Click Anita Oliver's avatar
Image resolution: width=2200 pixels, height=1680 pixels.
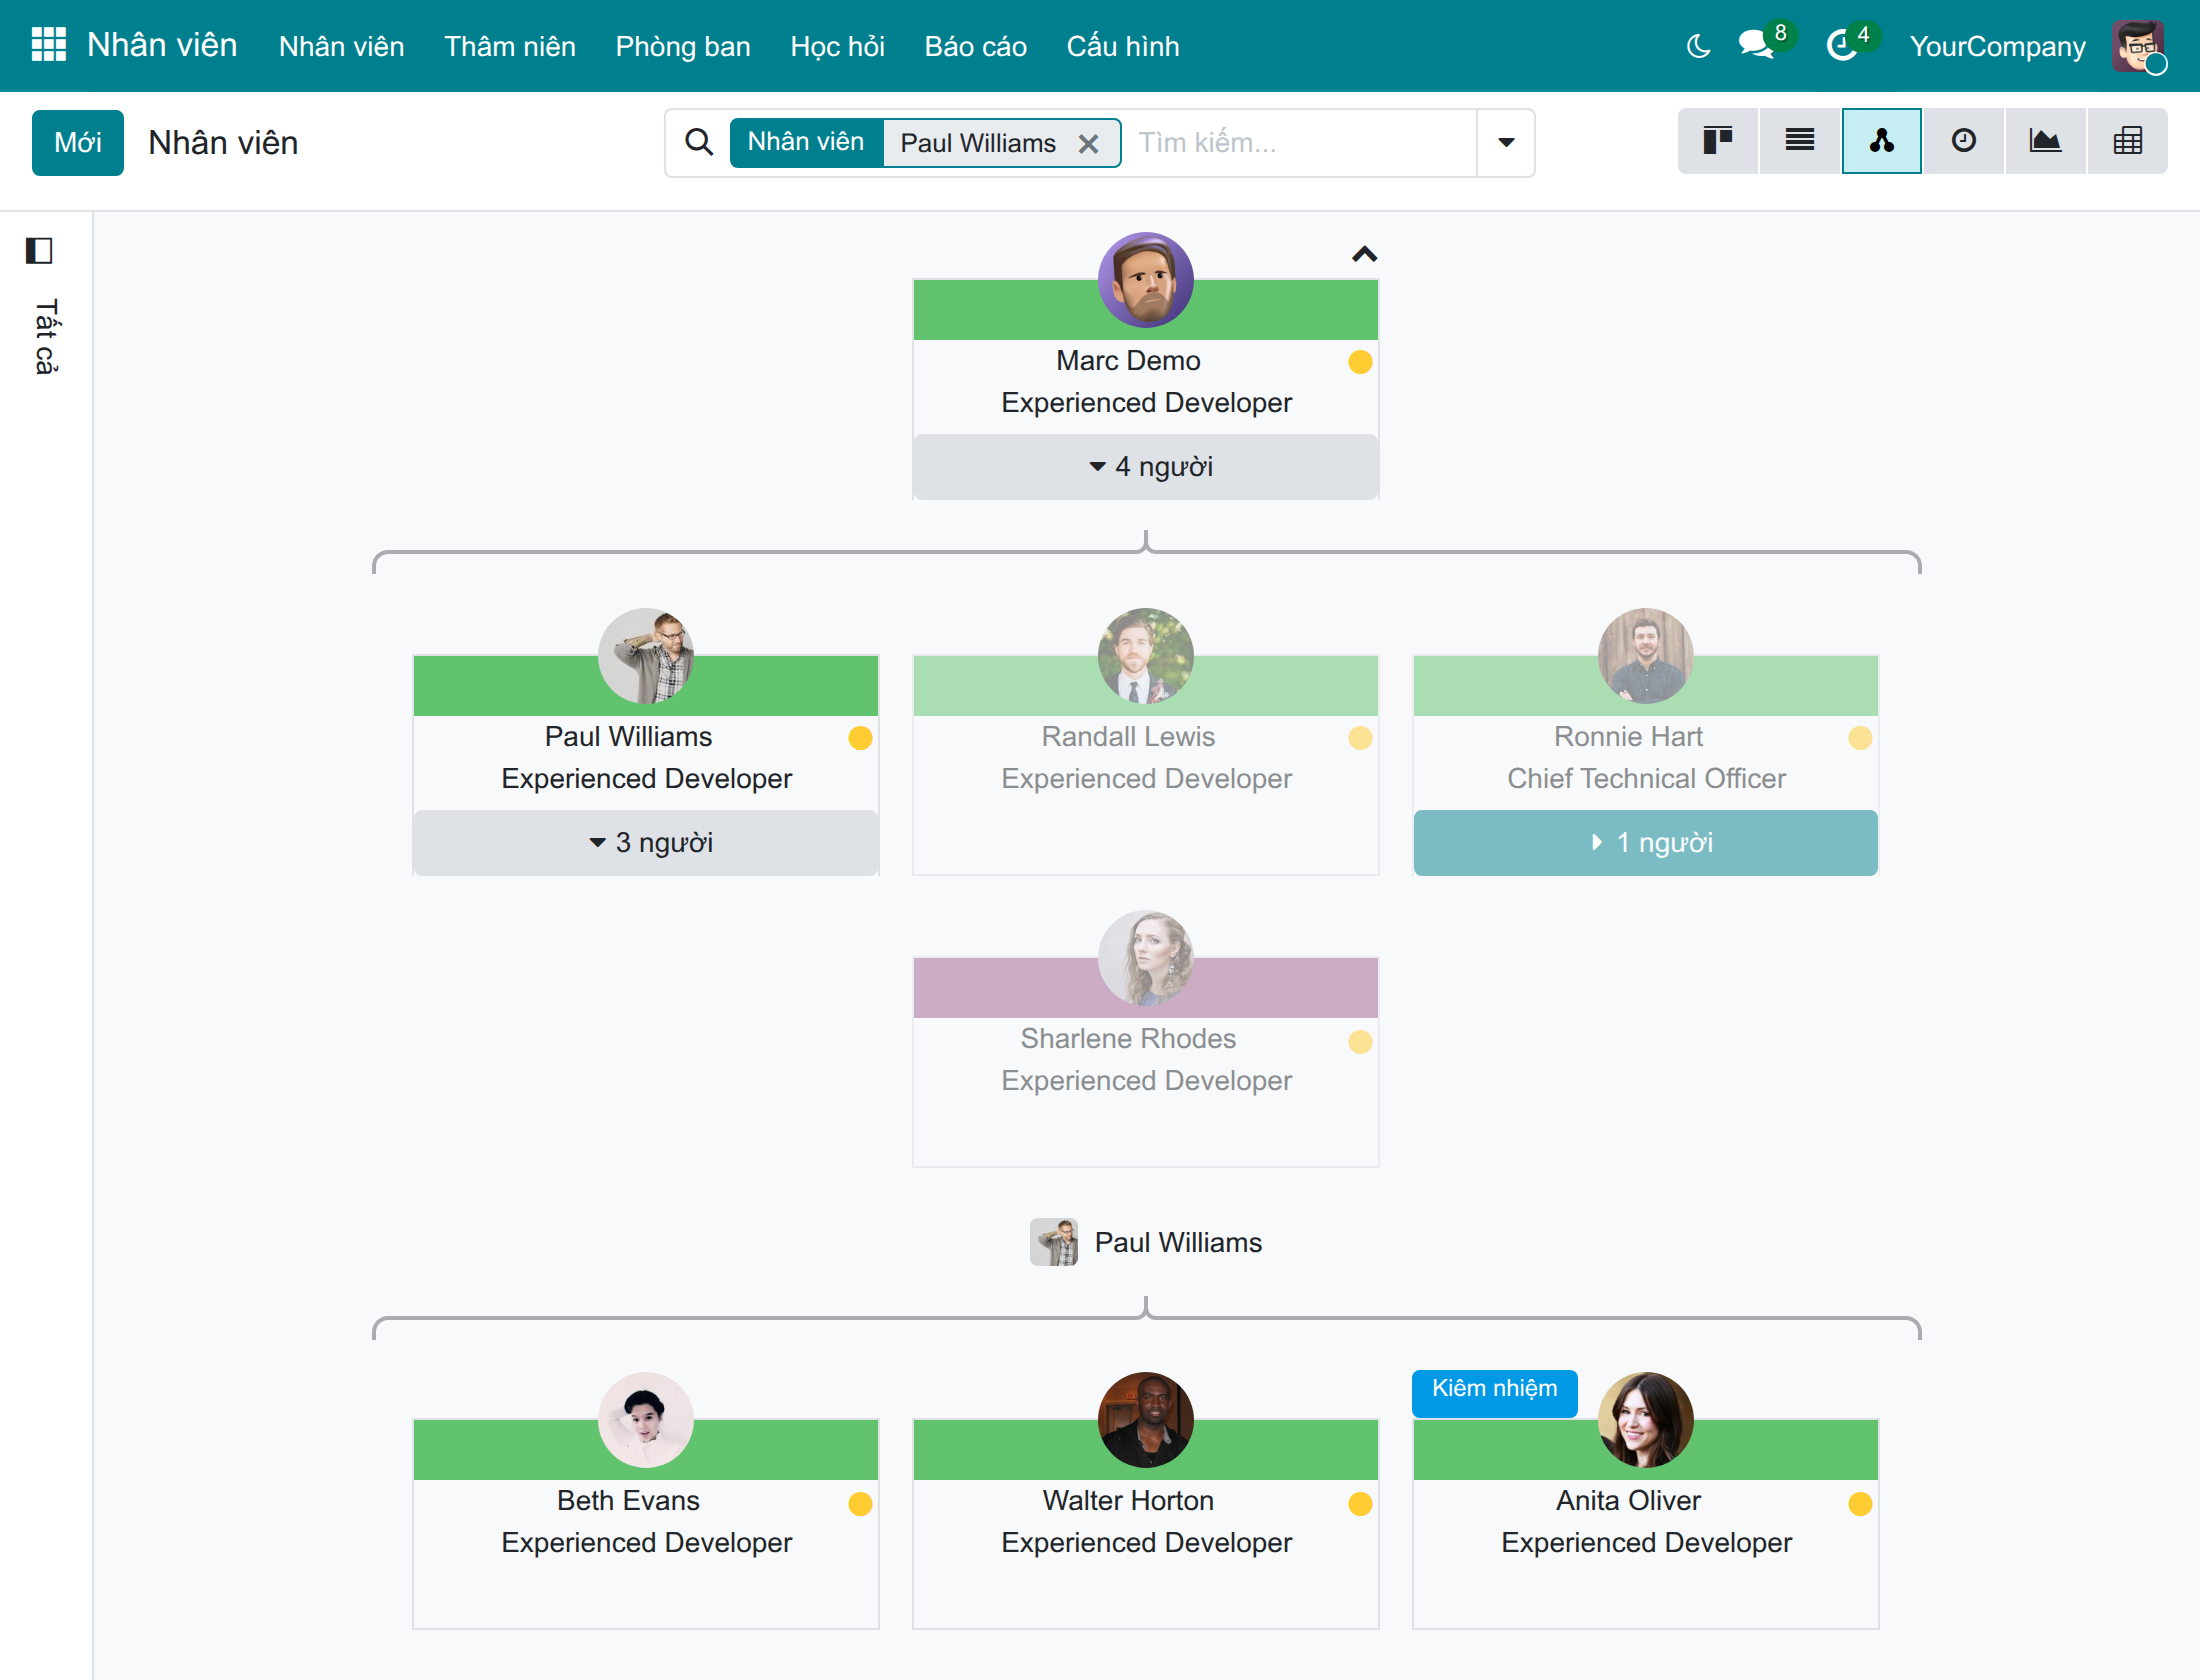point(1646,1420)
